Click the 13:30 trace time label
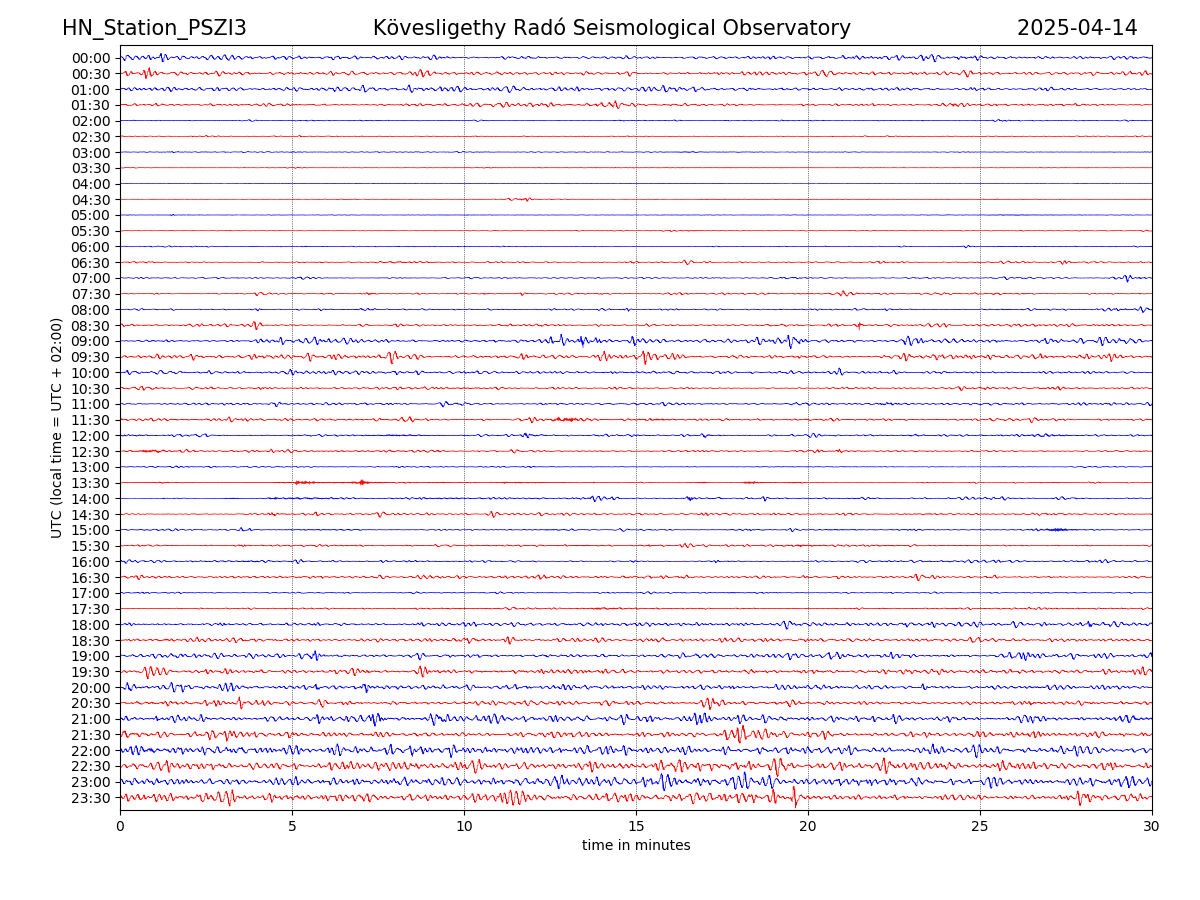Viewport: 1200px width, 900px height. click(x=91, y=483)
